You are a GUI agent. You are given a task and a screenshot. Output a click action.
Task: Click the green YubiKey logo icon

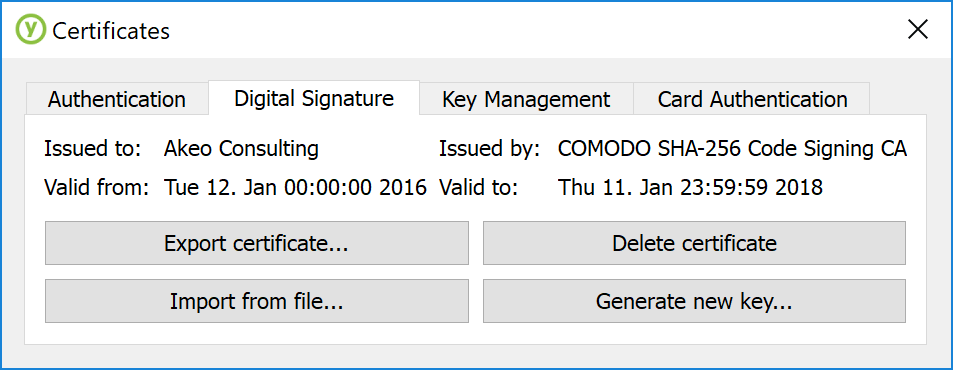(30, 30)
